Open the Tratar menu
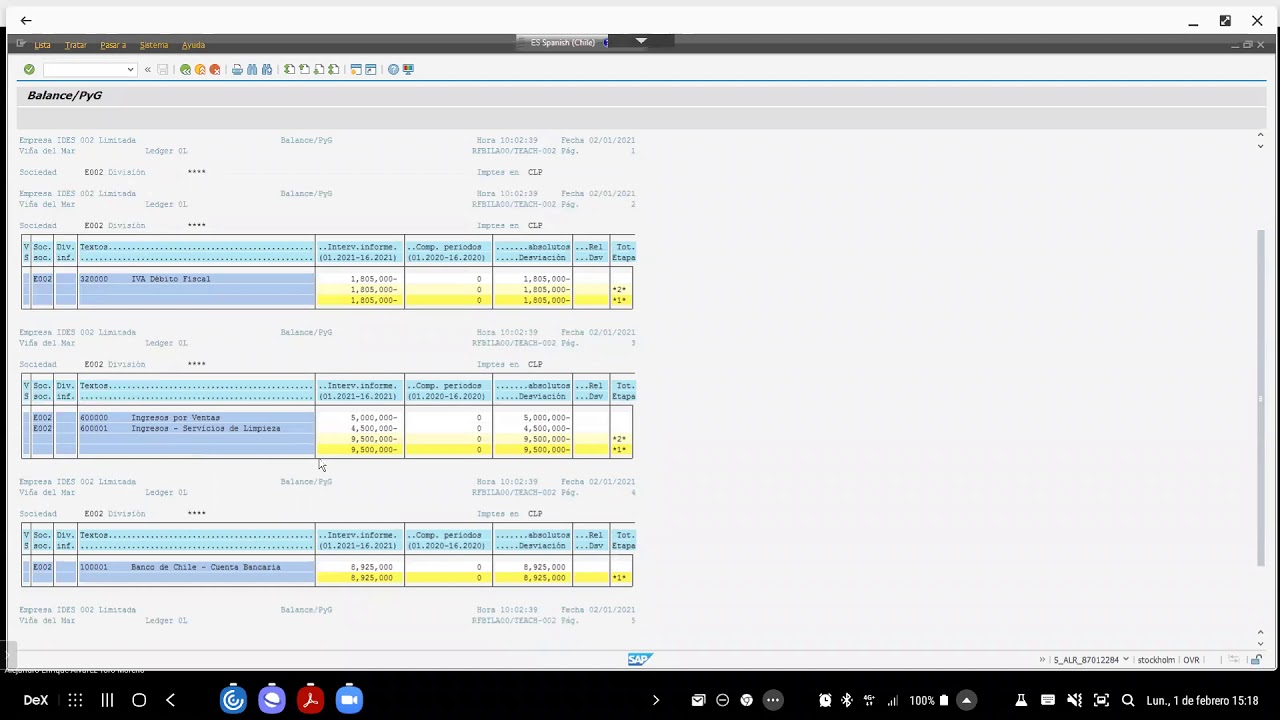 pyautogui.click(x=76, y=45)
